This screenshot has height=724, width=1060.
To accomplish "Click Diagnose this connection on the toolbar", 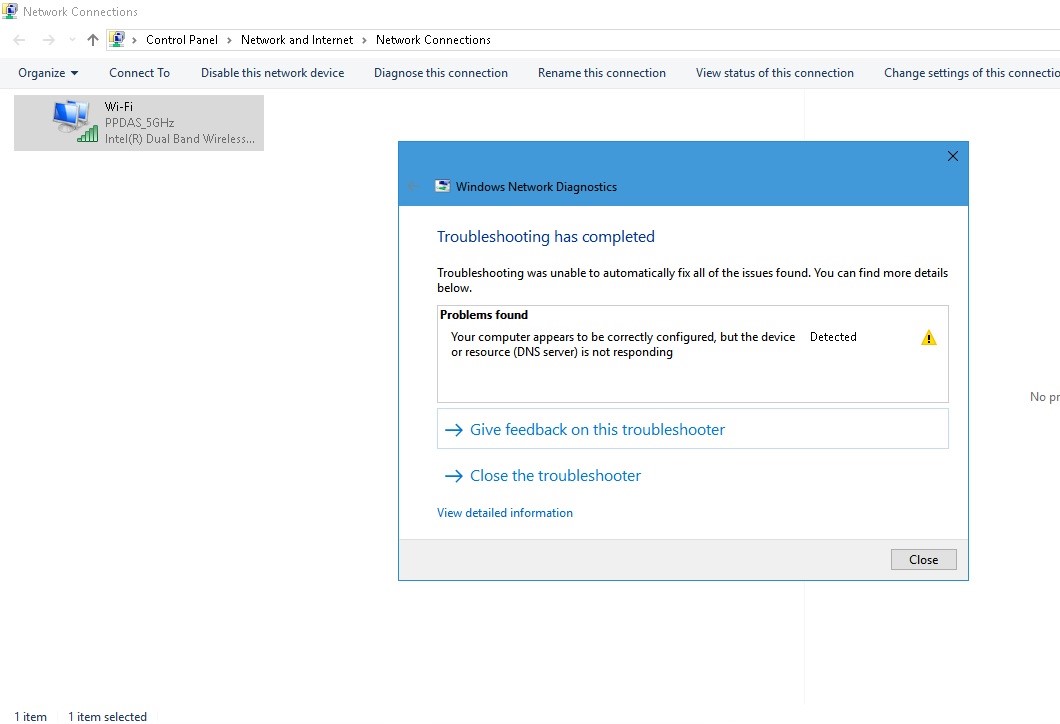I will (x=441, y=72).
